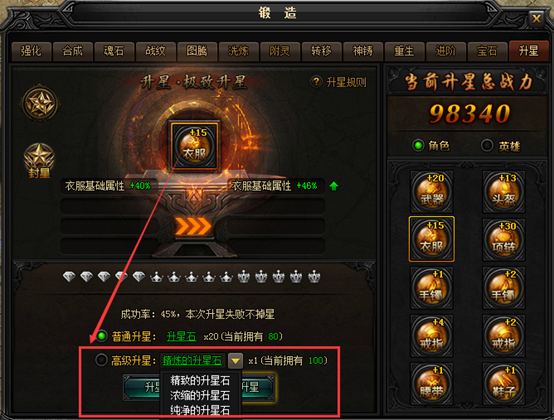Select the +13 头盔 equipment icon
The height and width of the screenshot is (420, 554).
(x=503, y=191)
